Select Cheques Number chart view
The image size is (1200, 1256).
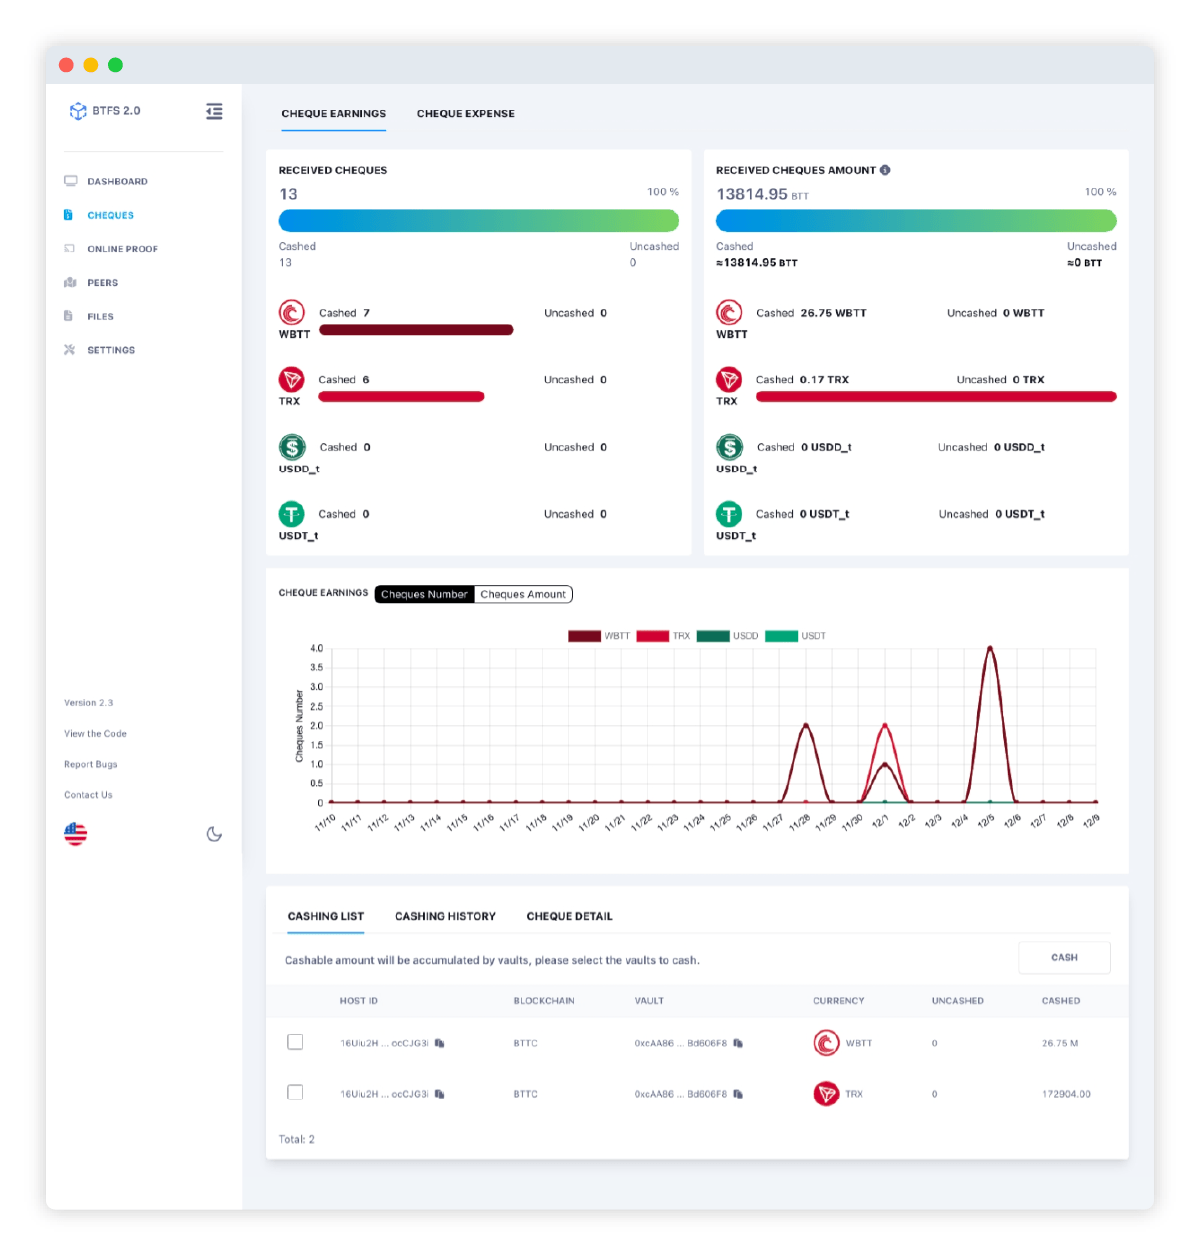click(x=424, y=594)
